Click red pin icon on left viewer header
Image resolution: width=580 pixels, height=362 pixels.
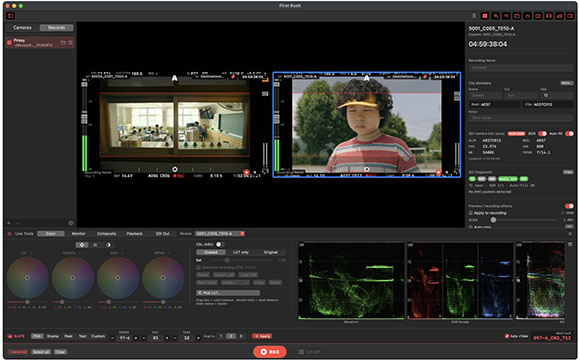coord(233,77)
